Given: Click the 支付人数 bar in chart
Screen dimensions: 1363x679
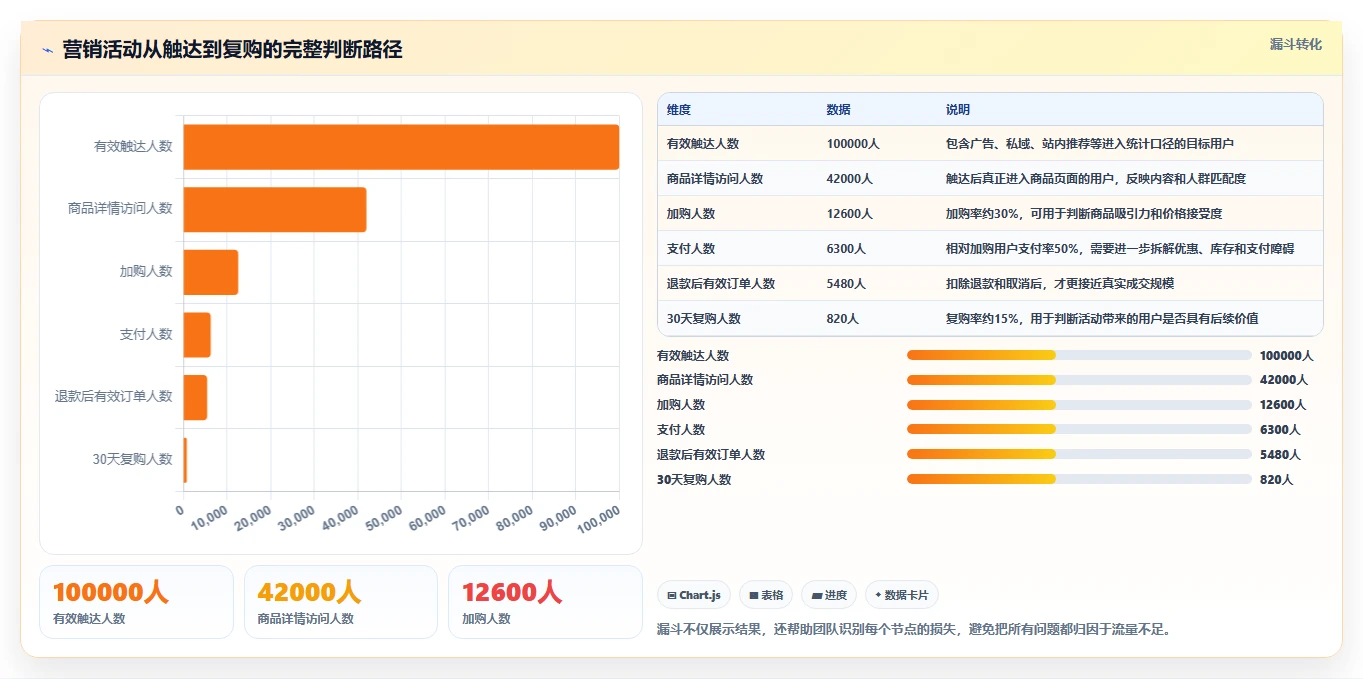Looking at the screenshot, I should point(197,334).
